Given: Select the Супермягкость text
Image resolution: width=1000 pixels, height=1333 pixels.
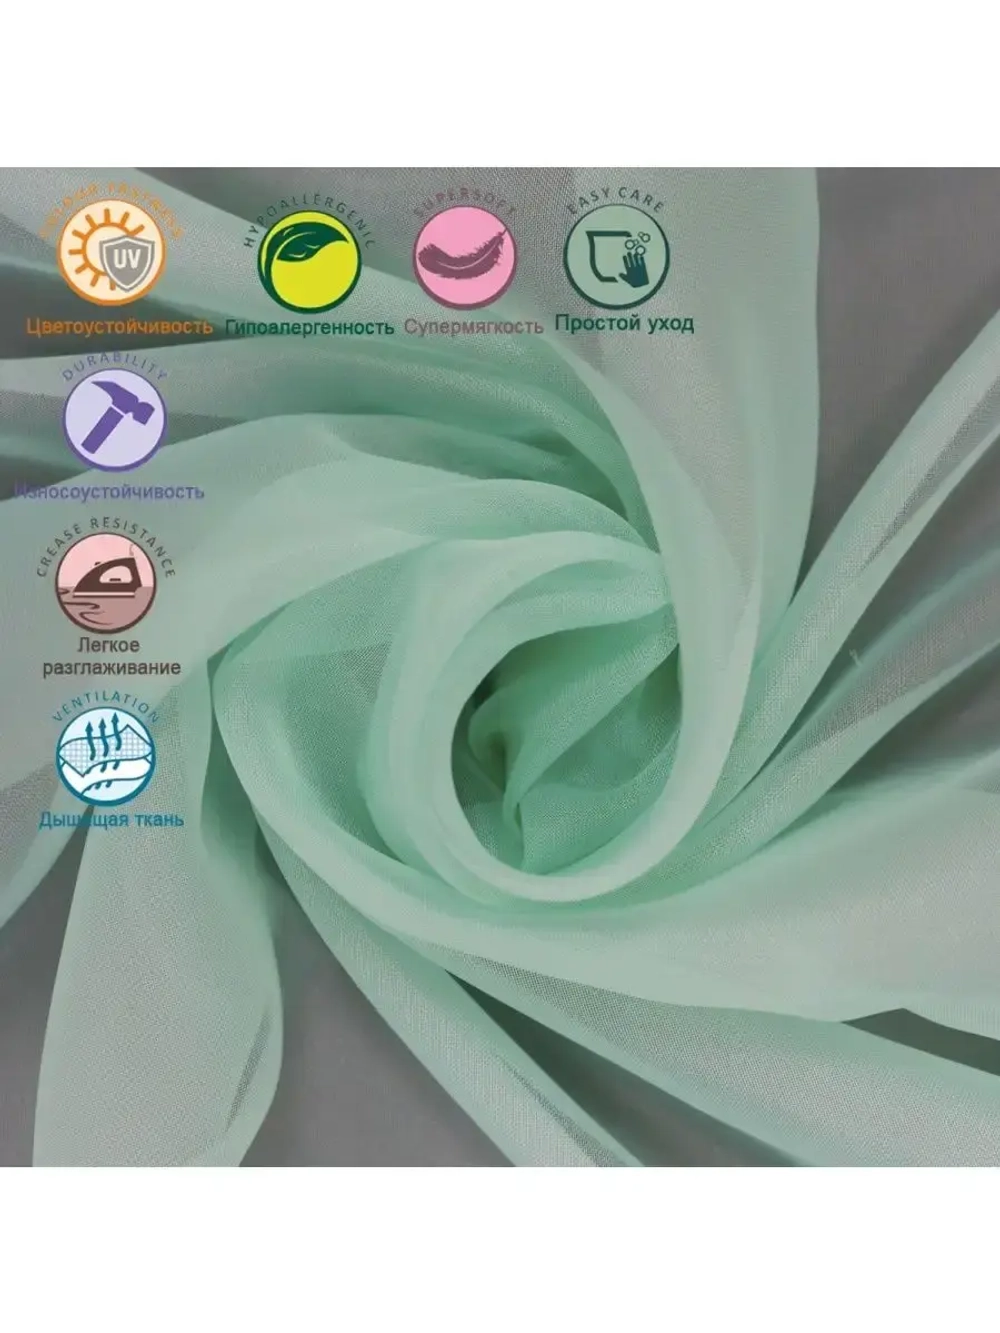Looking at the screenshot, I should 474,326.
